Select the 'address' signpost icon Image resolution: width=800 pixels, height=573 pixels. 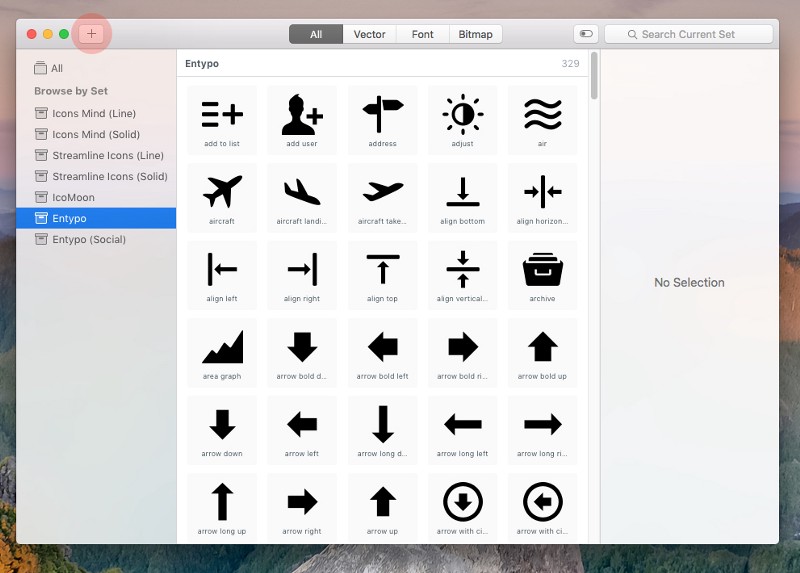[x=382, y=118]
